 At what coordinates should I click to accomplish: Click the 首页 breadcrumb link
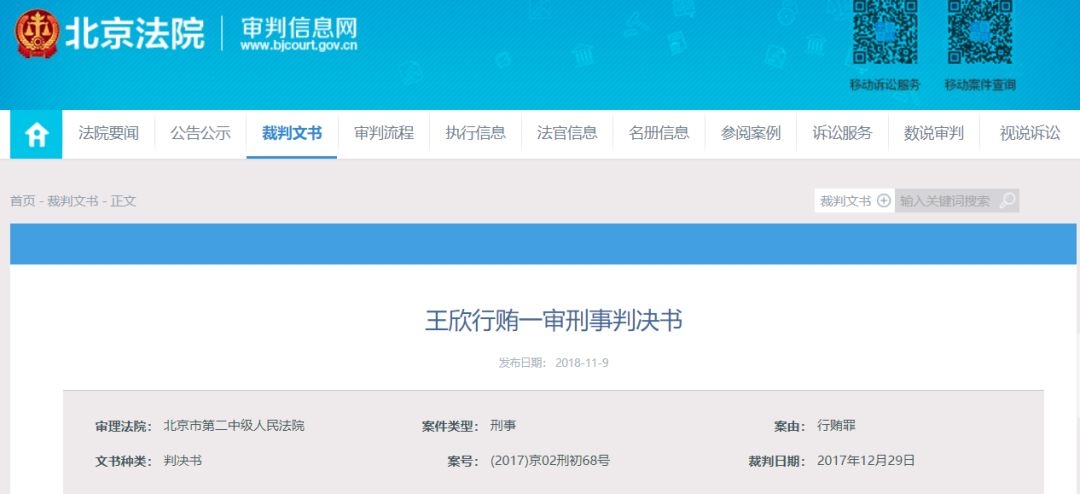22,201
